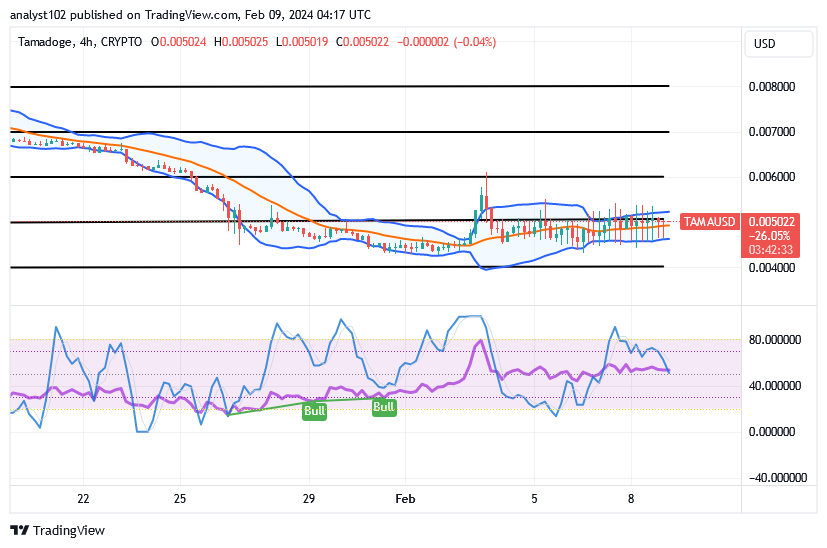Click the open value O0.005024
The image size is (827, 548).
tap(178, 42)
